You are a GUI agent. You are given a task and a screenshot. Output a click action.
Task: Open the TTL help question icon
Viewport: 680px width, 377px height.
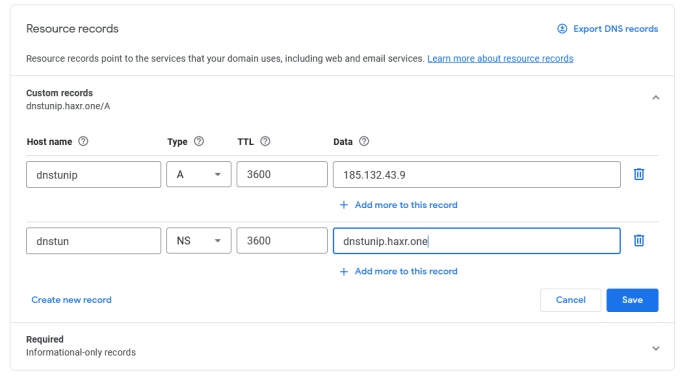(x=265, y=141)
